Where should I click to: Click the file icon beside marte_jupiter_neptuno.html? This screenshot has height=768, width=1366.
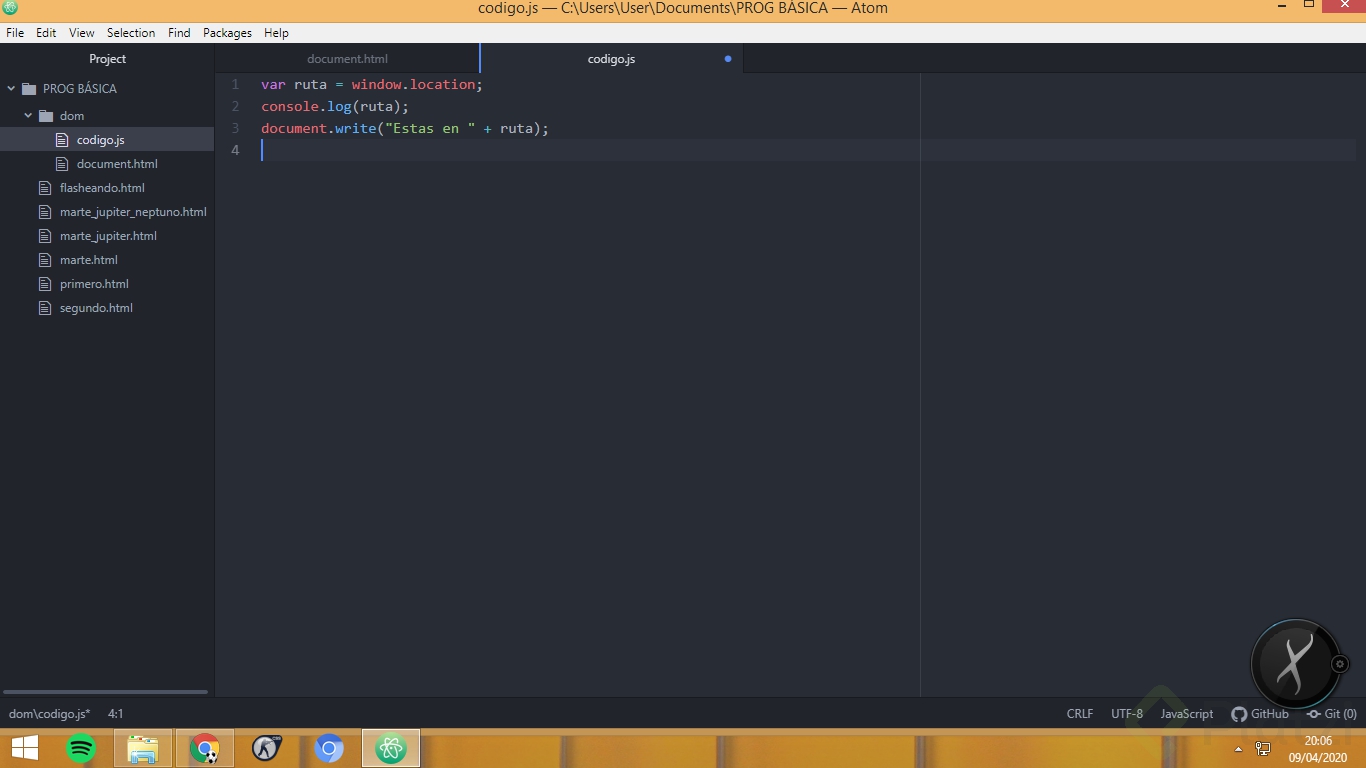pos(44,212)
